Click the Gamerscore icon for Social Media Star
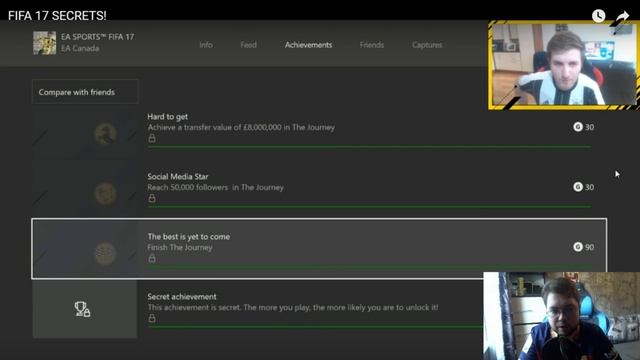 578,187
